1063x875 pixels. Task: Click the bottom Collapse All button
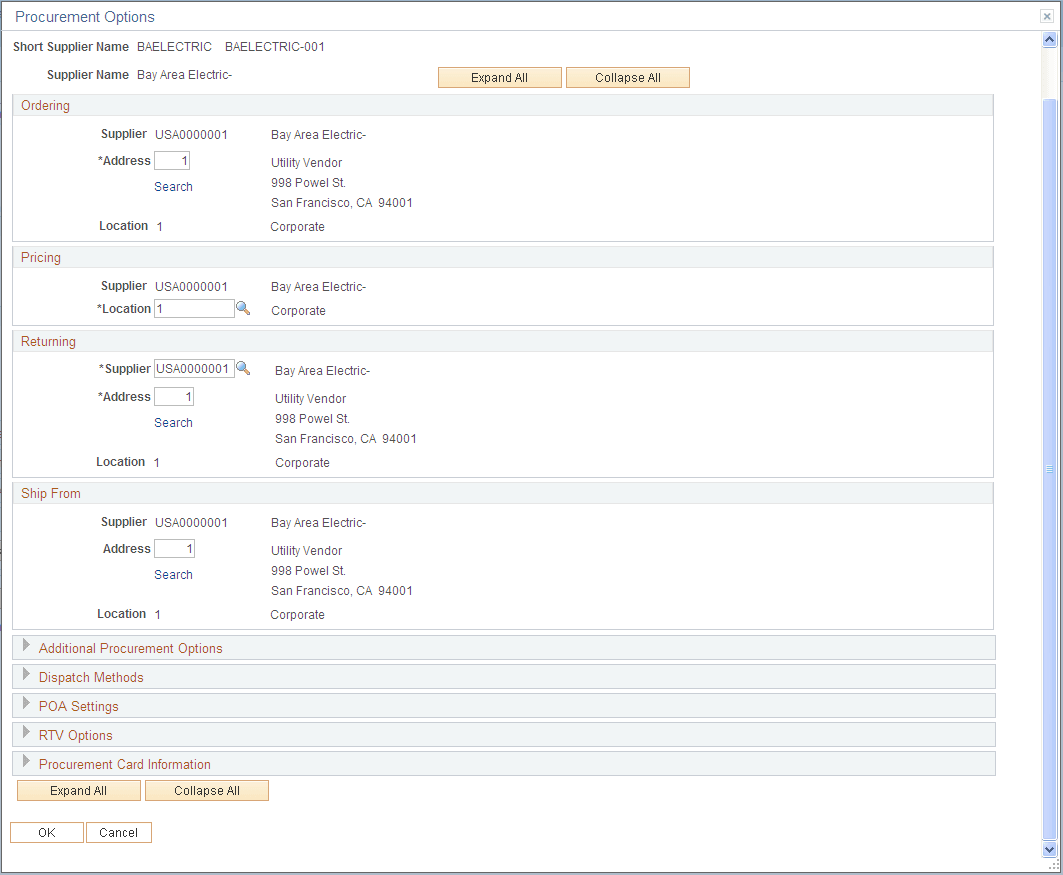207,790
